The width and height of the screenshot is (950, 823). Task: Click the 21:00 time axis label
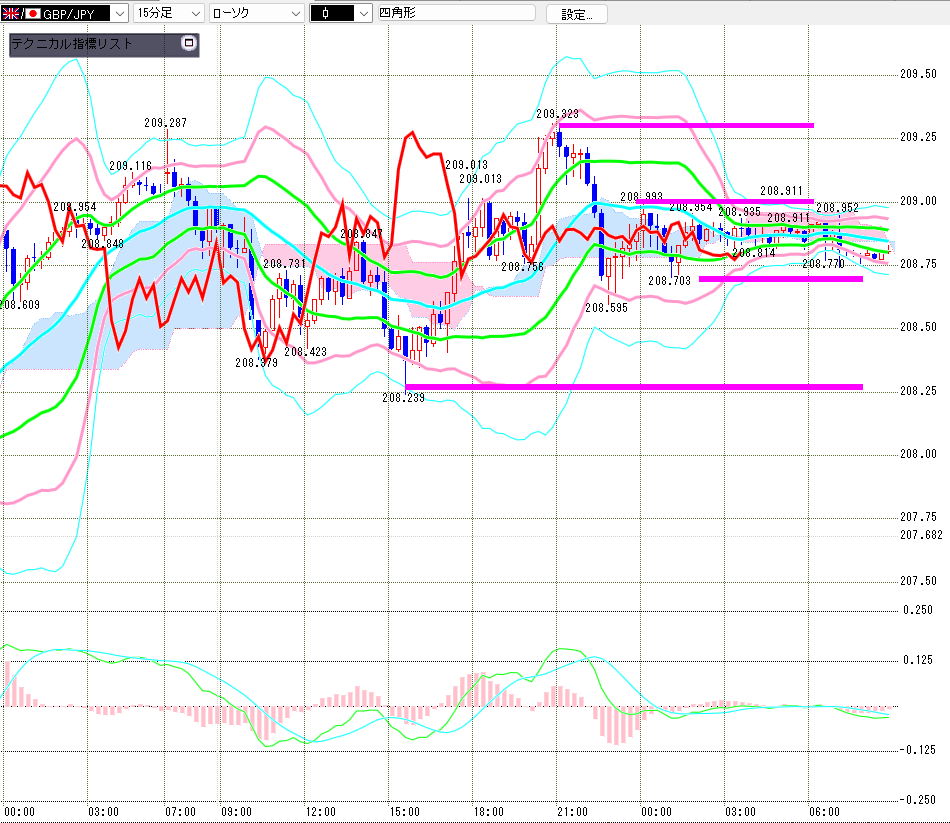point(573,812)
